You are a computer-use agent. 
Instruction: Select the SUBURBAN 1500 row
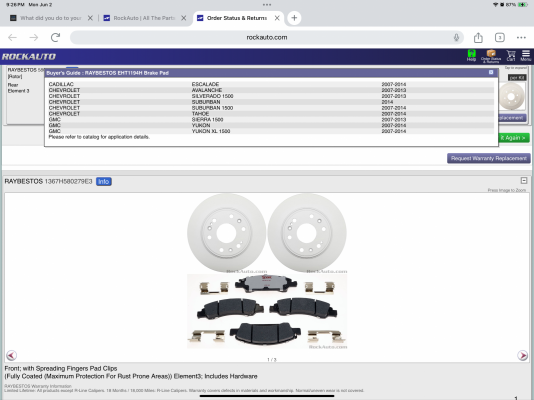point(271,108)
